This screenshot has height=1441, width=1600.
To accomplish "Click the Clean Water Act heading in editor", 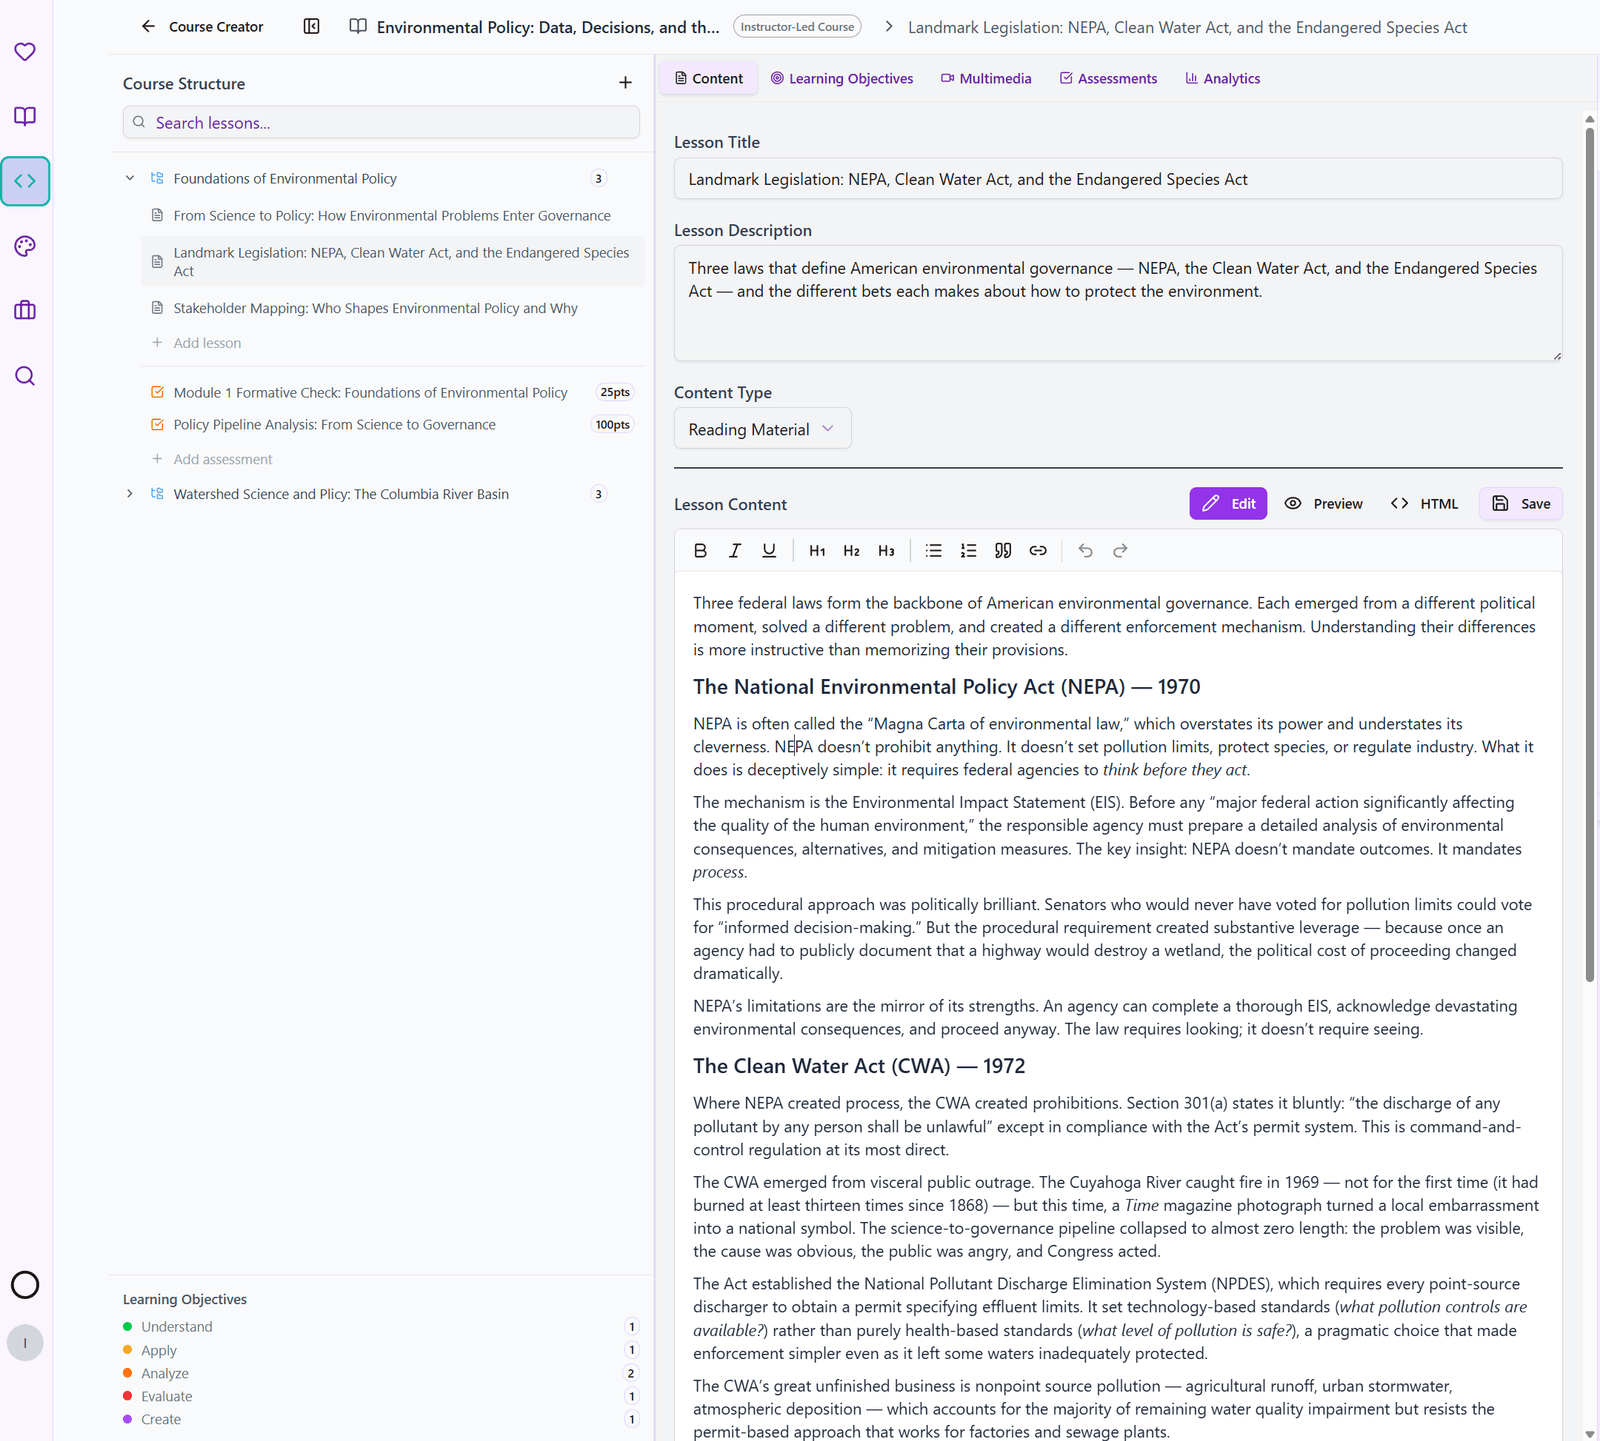I will coord(859,1066).
